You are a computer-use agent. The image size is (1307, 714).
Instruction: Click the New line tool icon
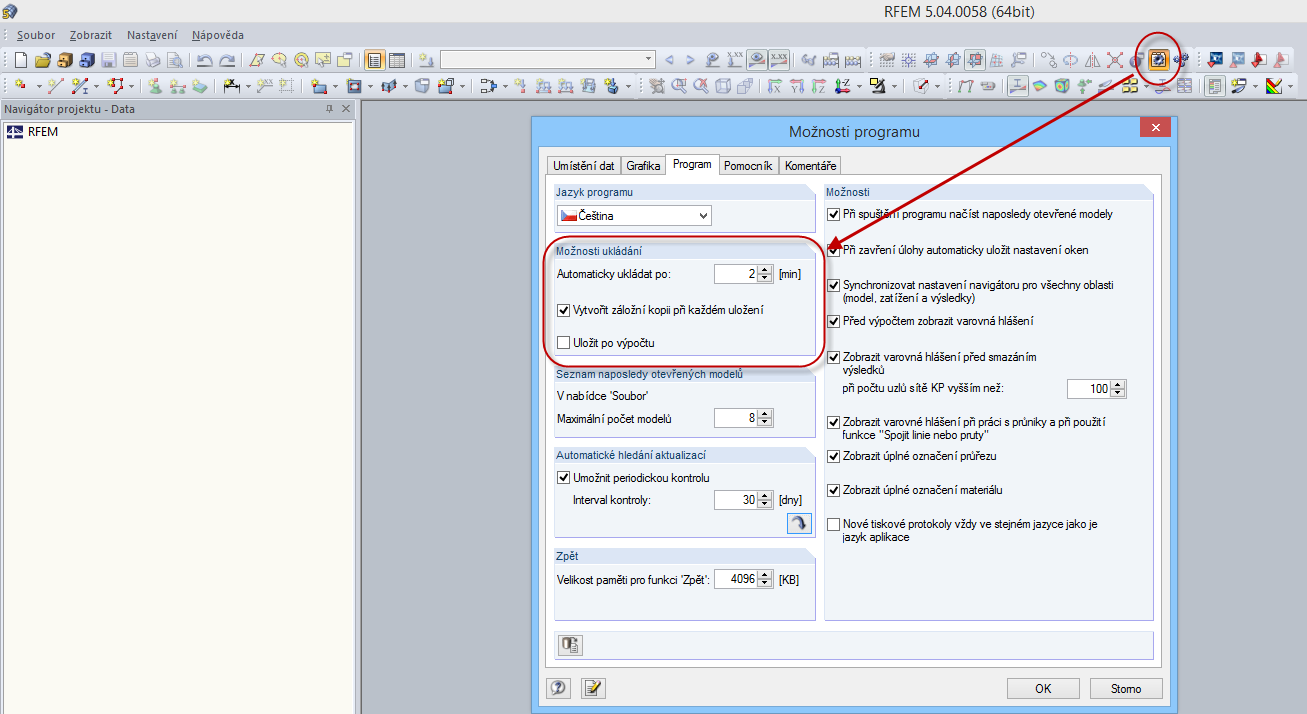coord(56,86)
